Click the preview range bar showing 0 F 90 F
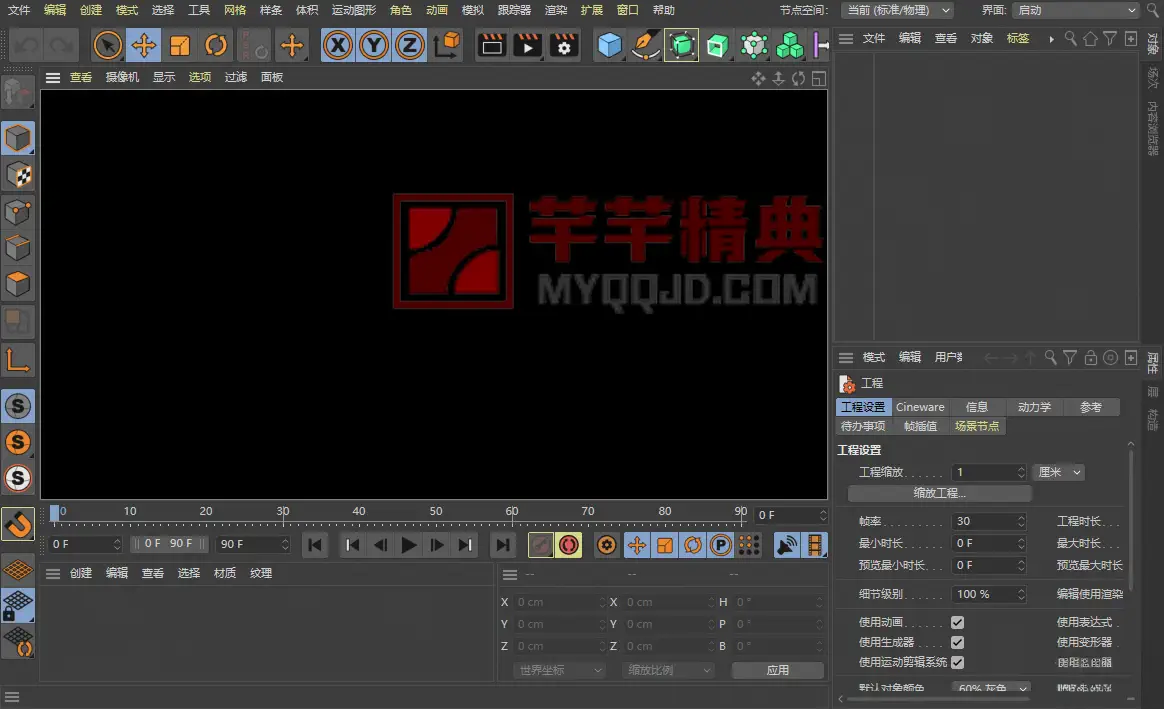The height and width of the screenshot is (709, 1164). [x=169, y=543]
